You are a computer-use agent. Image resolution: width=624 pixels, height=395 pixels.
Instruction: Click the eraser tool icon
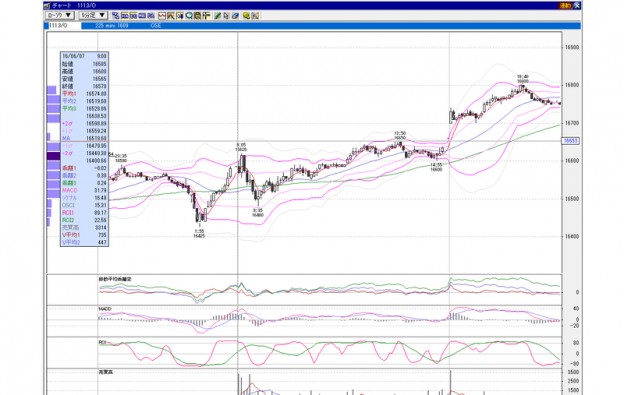pos(235,16)
